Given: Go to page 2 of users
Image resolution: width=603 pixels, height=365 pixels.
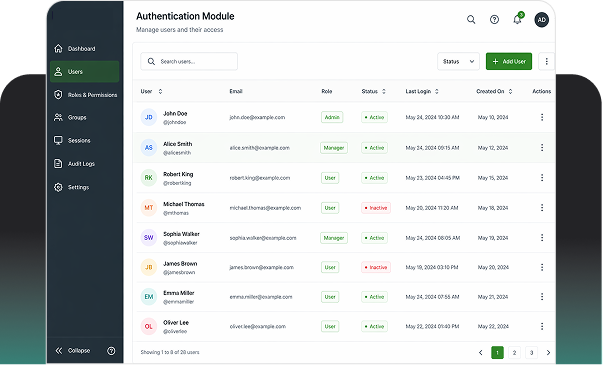Looking at the screenshot, I should [x=514, y=352].
